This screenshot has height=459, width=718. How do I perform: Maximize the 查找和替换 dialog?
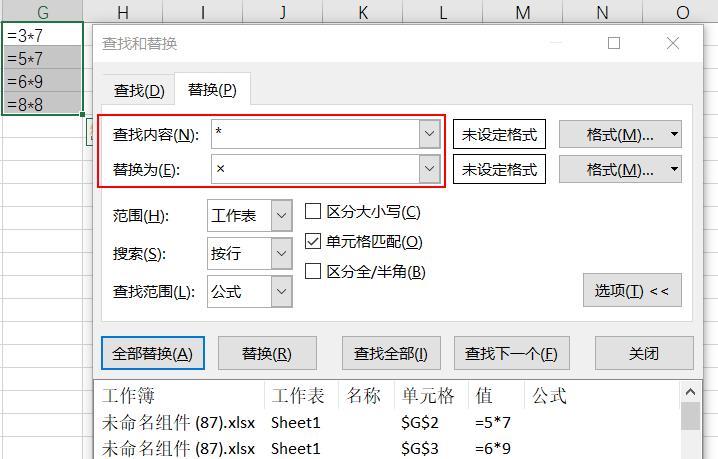[x=614, y=43]
